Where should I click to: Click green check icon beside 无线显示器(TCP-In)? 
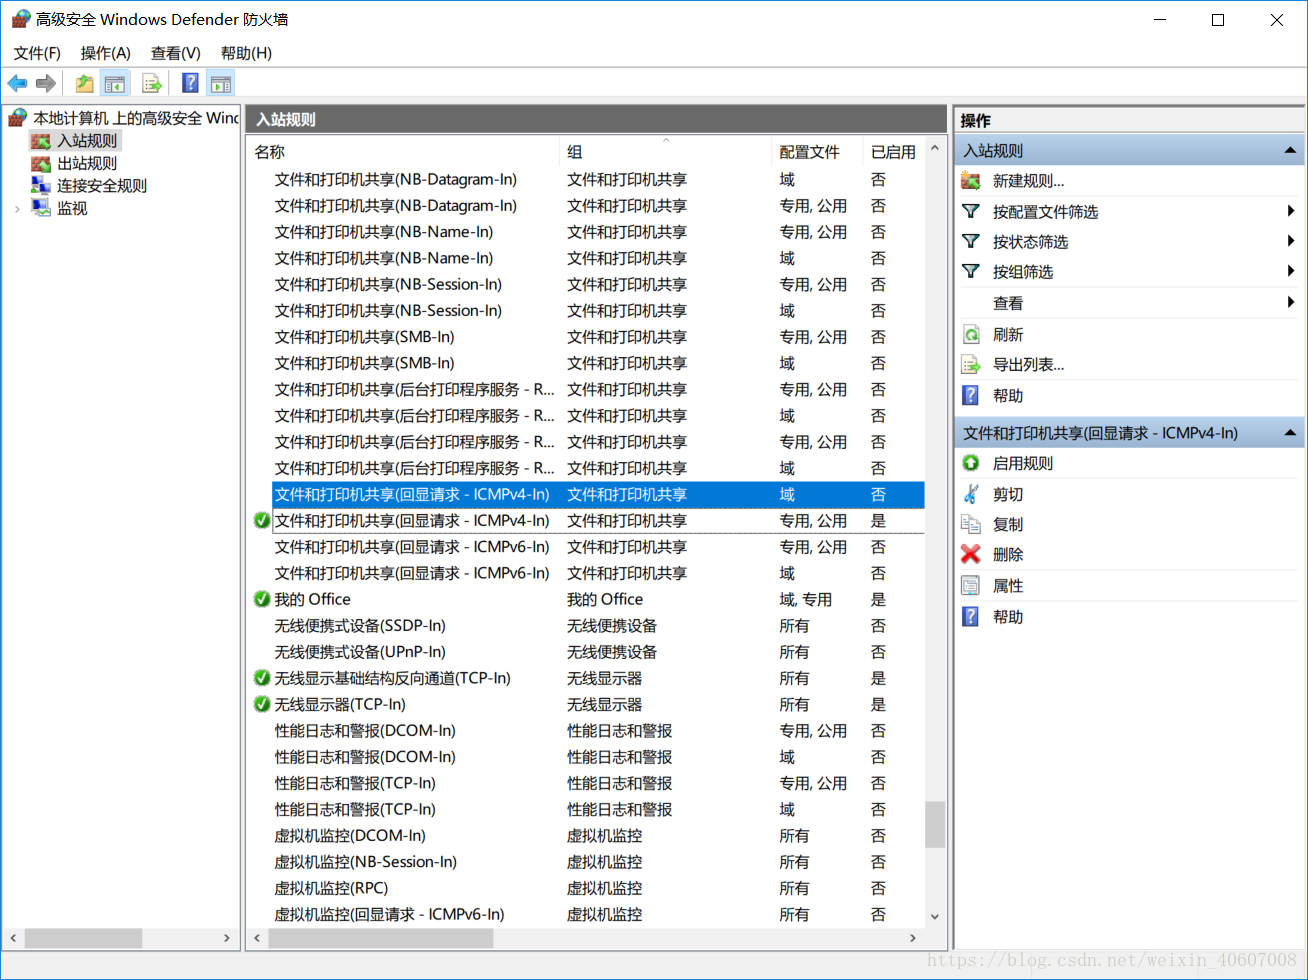tap(262, 705)
